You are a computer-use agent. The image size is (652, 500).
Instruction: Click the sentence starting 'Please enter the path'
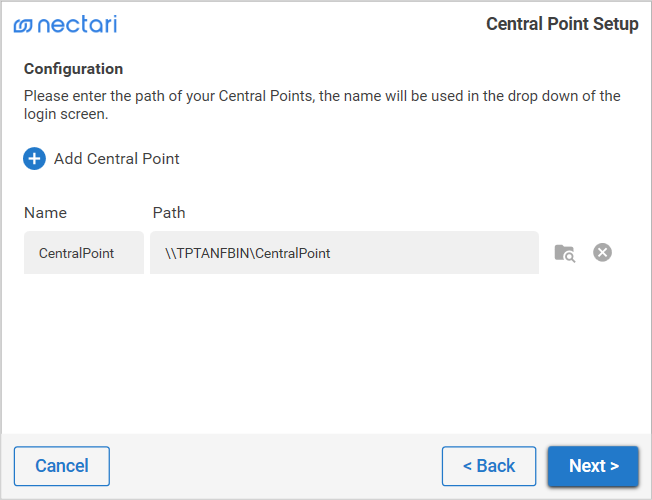322,96
